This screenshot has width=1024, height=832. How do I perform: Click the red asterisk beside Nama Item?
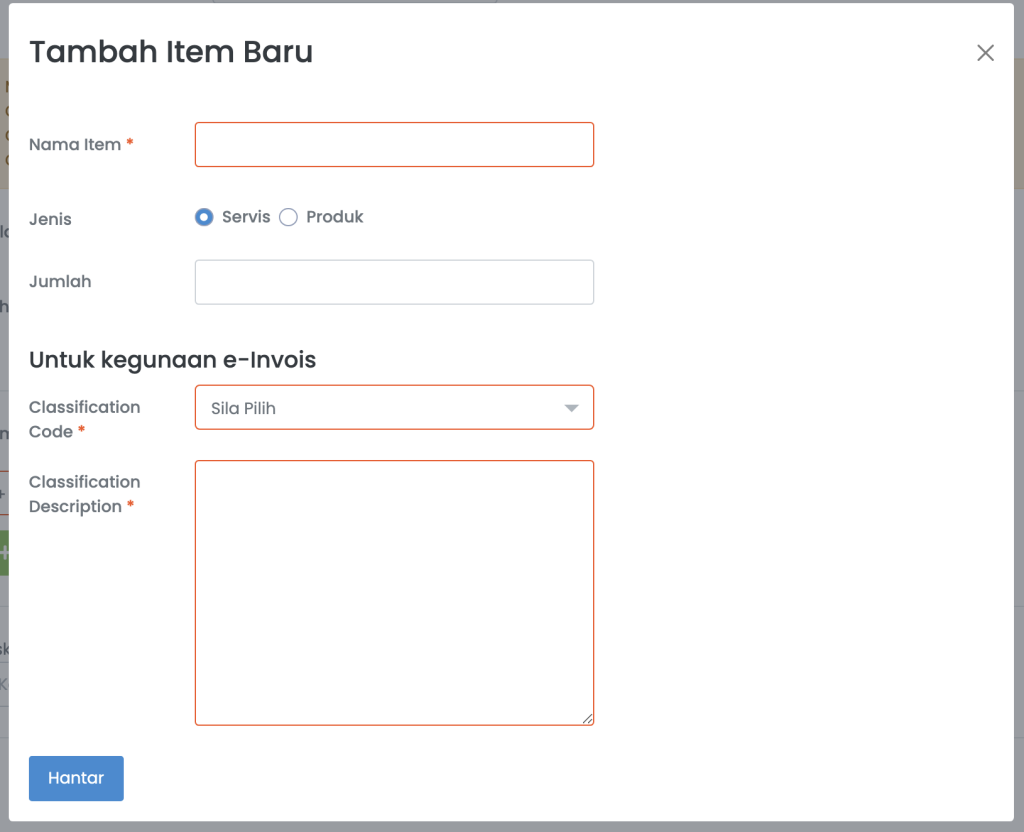click(130, 144)
